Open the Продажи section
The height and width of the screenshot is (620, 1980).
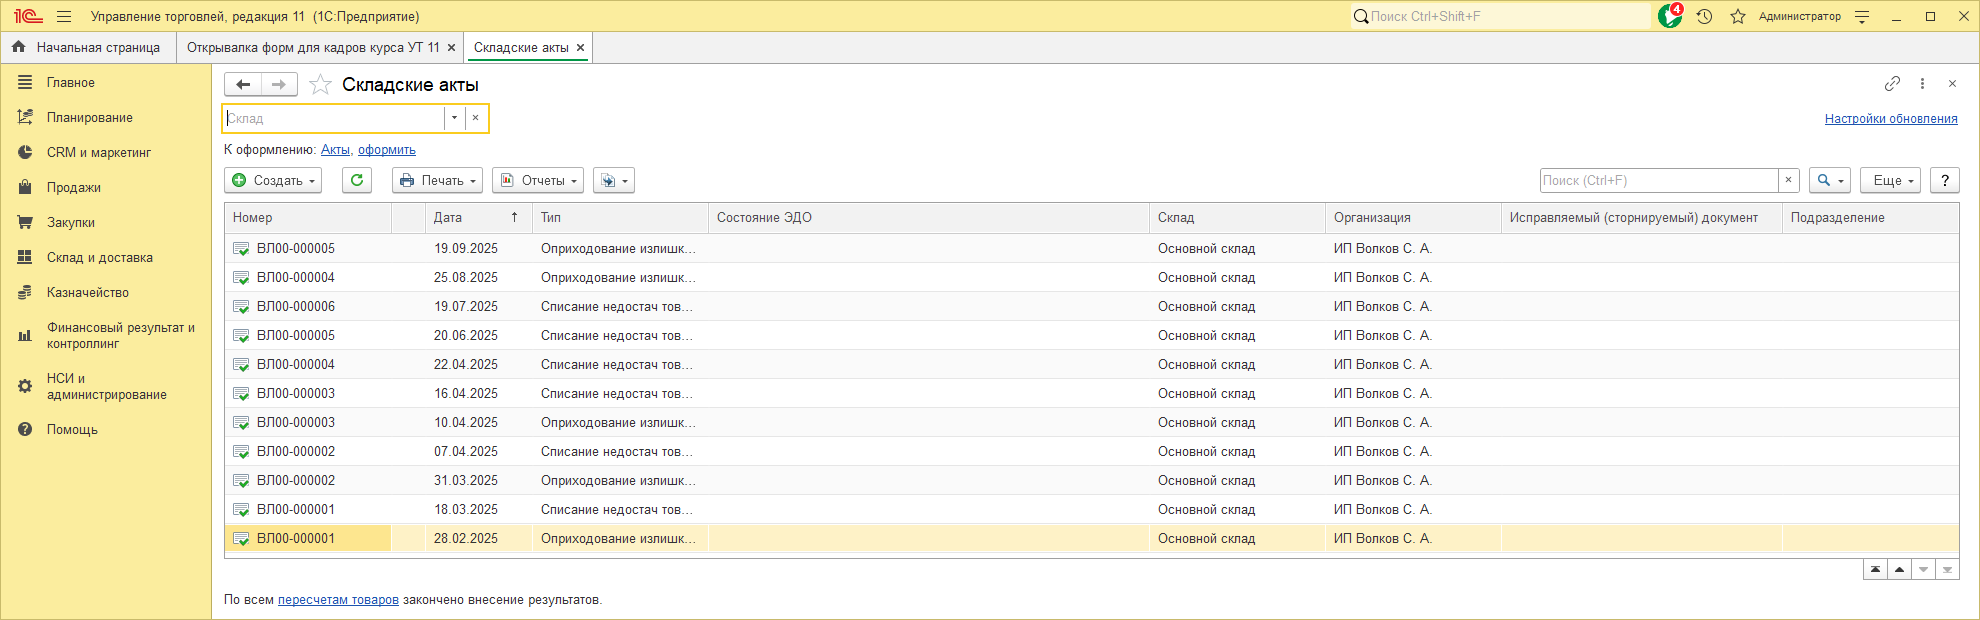tap(106, 187)
